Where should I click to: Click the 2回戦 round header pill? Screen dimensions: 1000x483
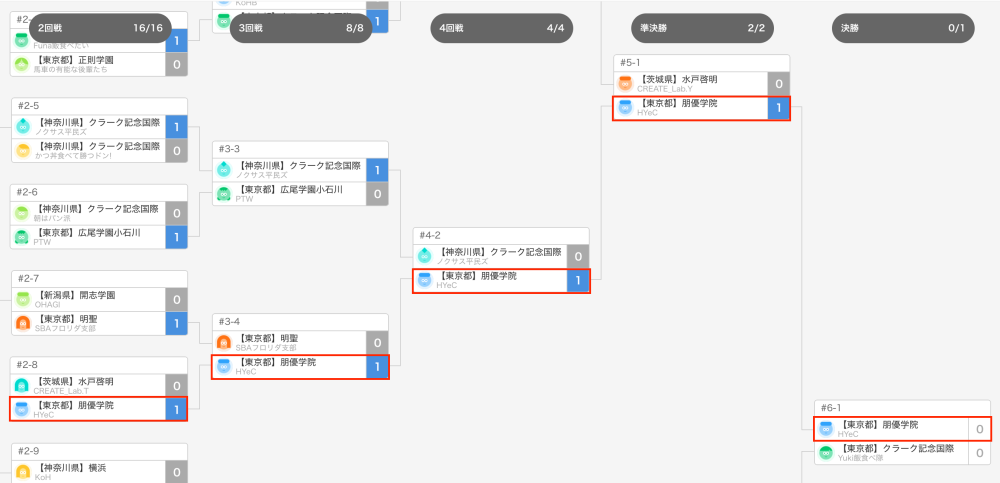pos(100,28)
